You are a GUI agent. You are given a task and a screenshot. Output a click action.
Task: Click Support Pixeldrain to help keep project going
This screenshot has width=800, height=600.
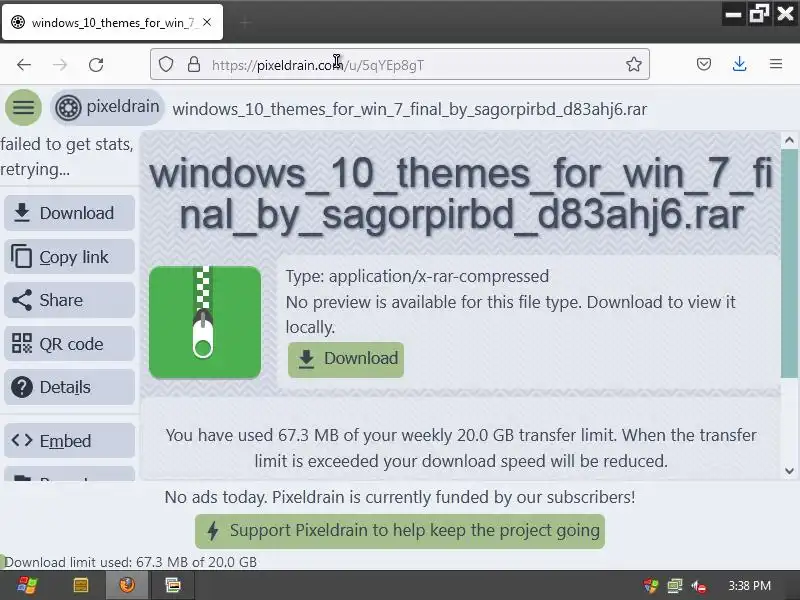(x=400, y=531)
